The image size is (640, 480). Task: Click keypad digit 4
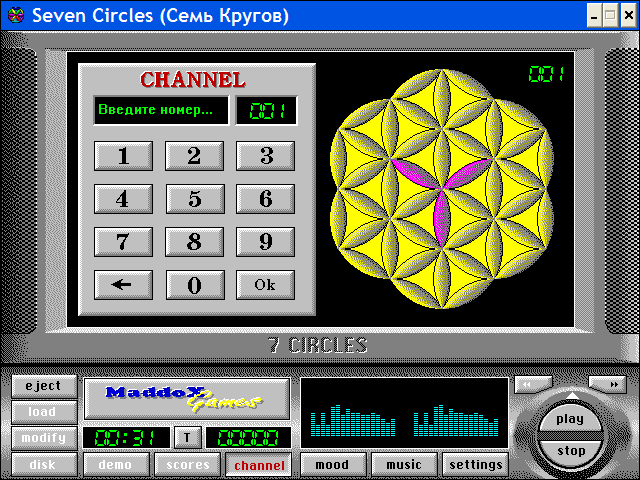[123, 199]
